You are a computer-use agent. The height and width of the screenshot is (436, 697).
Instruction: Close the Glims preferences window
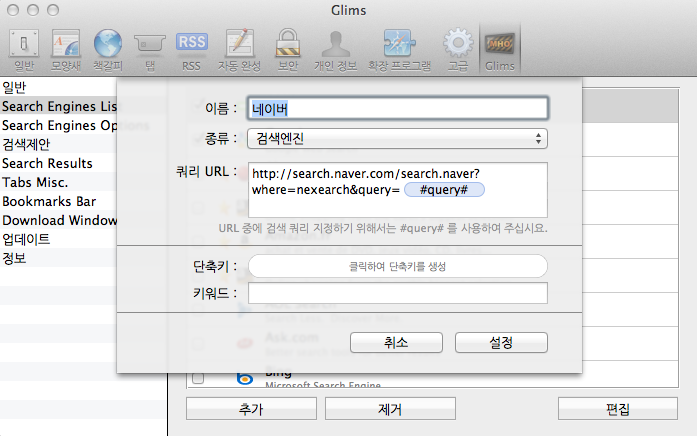[x=13, y=10]
